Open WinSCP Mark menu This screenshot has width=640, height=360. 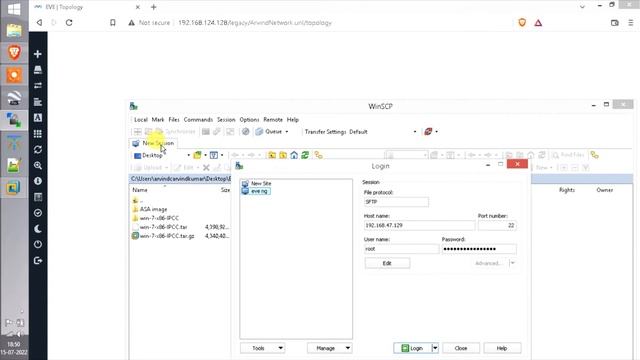coord(158,120)
